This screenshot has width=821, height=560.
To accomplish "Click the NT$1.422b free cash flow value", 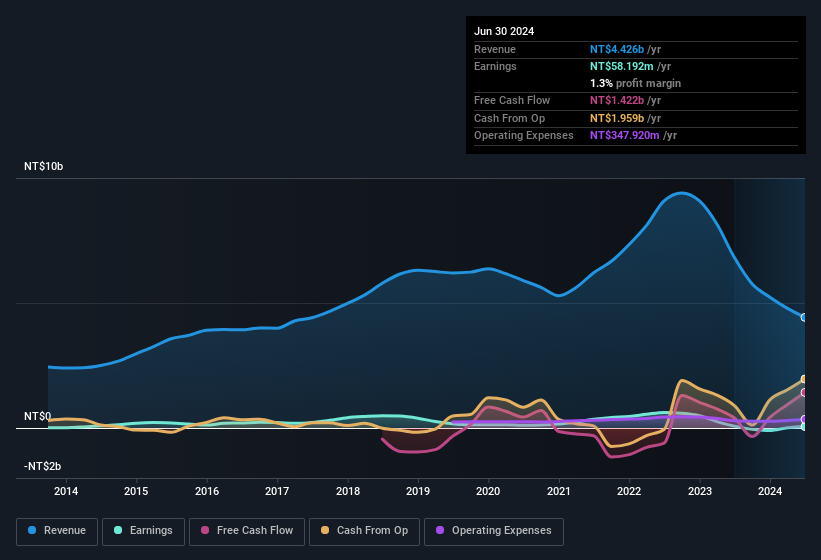I will click(x=617, y=100).
